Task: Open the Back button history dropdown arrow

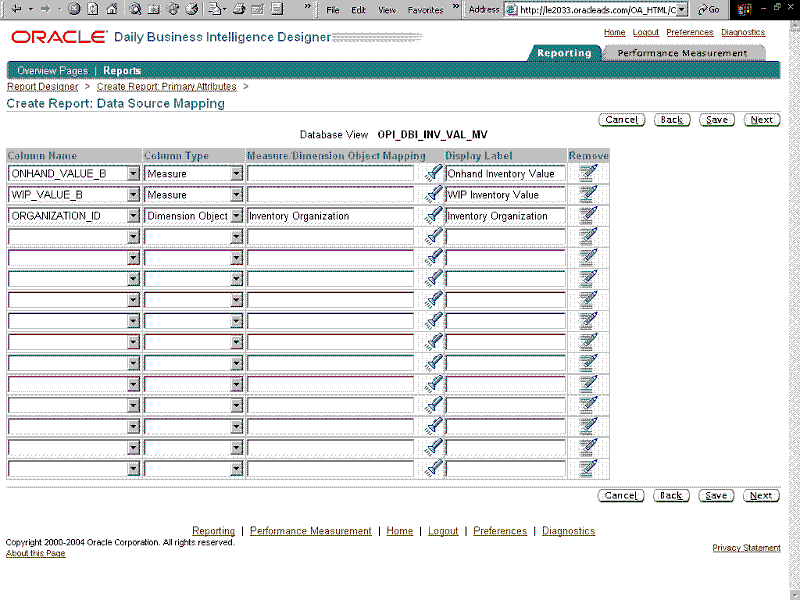Action: (x=31, y=9)
